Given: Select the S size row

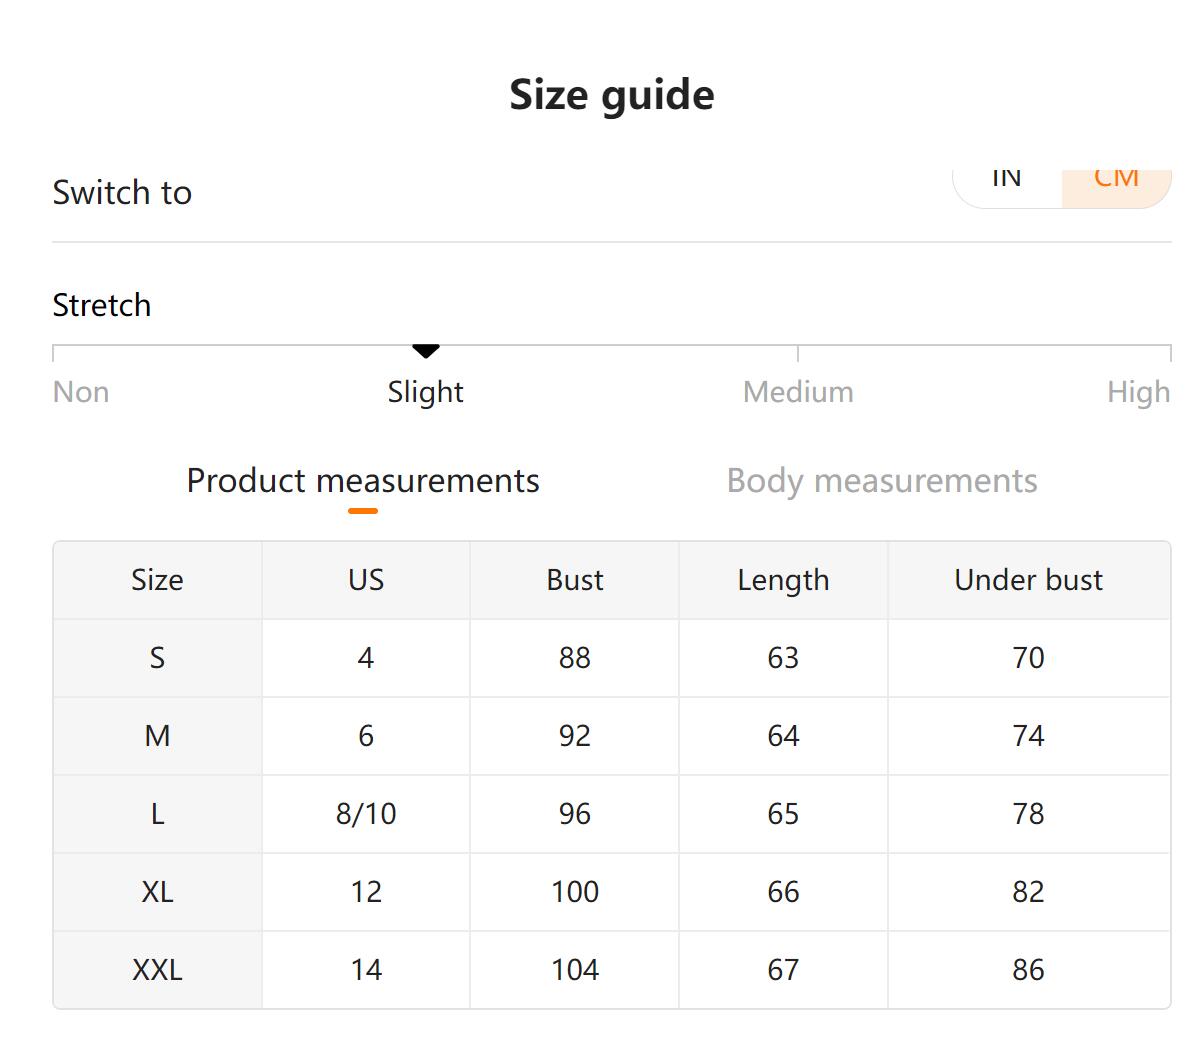Looking at the screenshot, I should (612, 659).
